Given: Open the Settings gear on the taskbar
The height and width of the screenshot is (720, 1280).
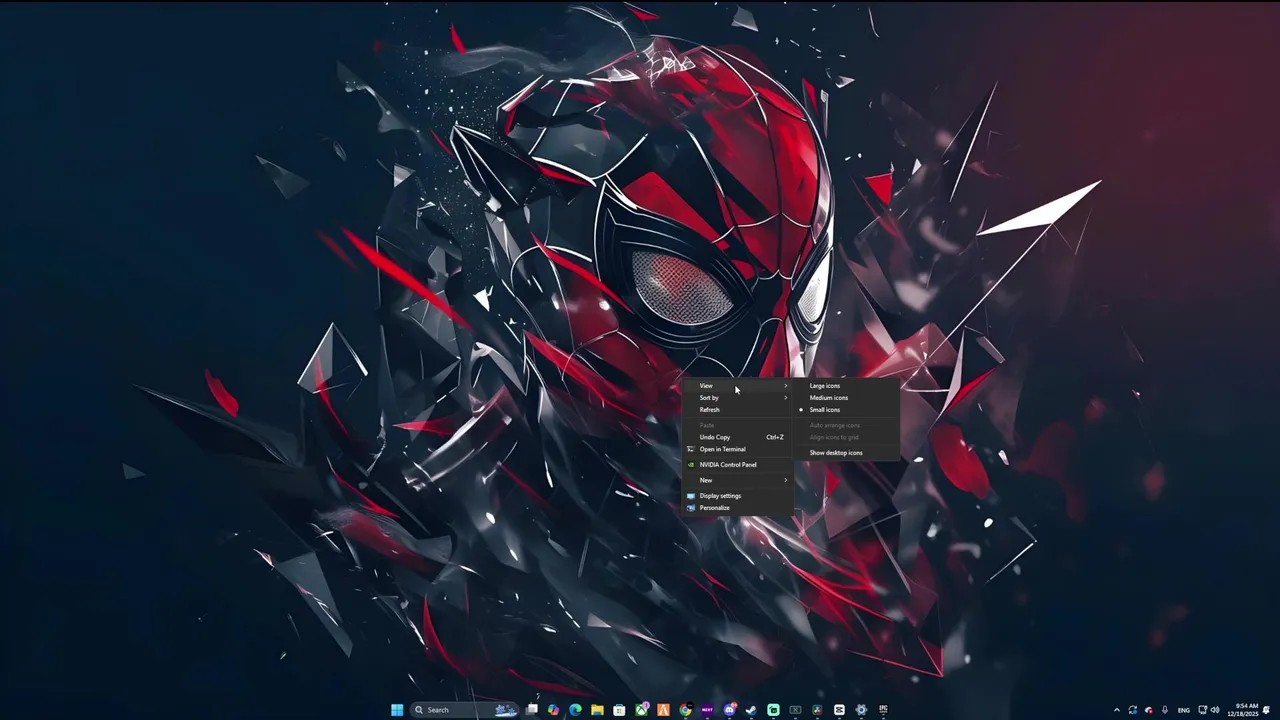Looking at the screenshot, I should pyautogui.click(x=861, y=710).
